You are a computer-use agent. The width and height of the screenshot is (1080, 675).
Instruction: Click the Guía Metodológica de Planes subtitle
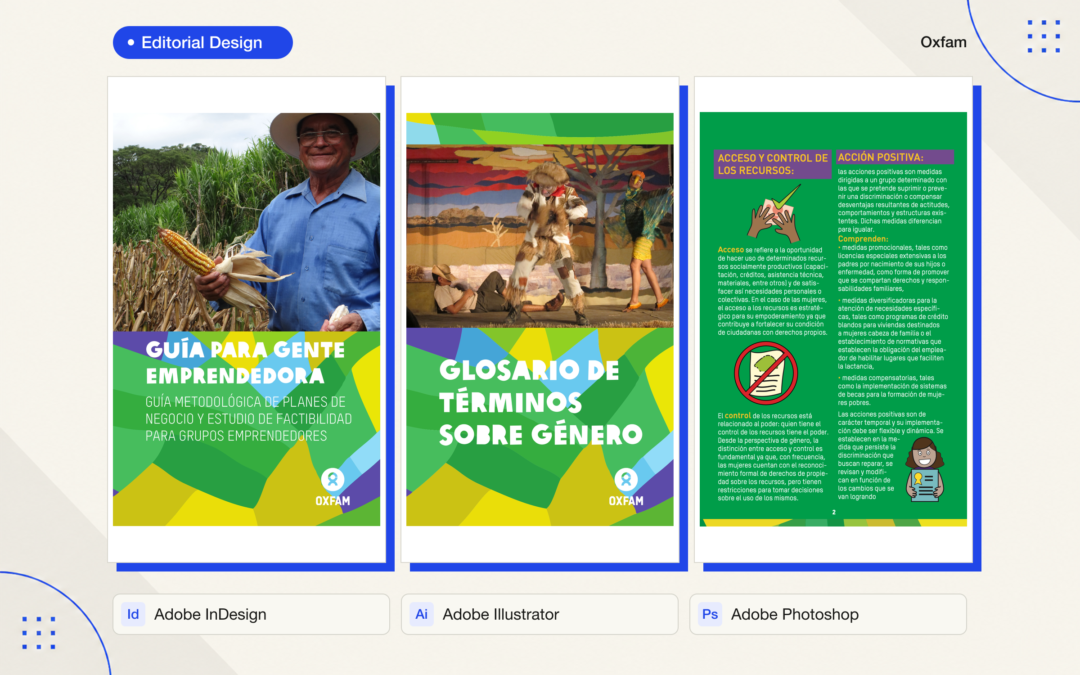tap(249, 419)
